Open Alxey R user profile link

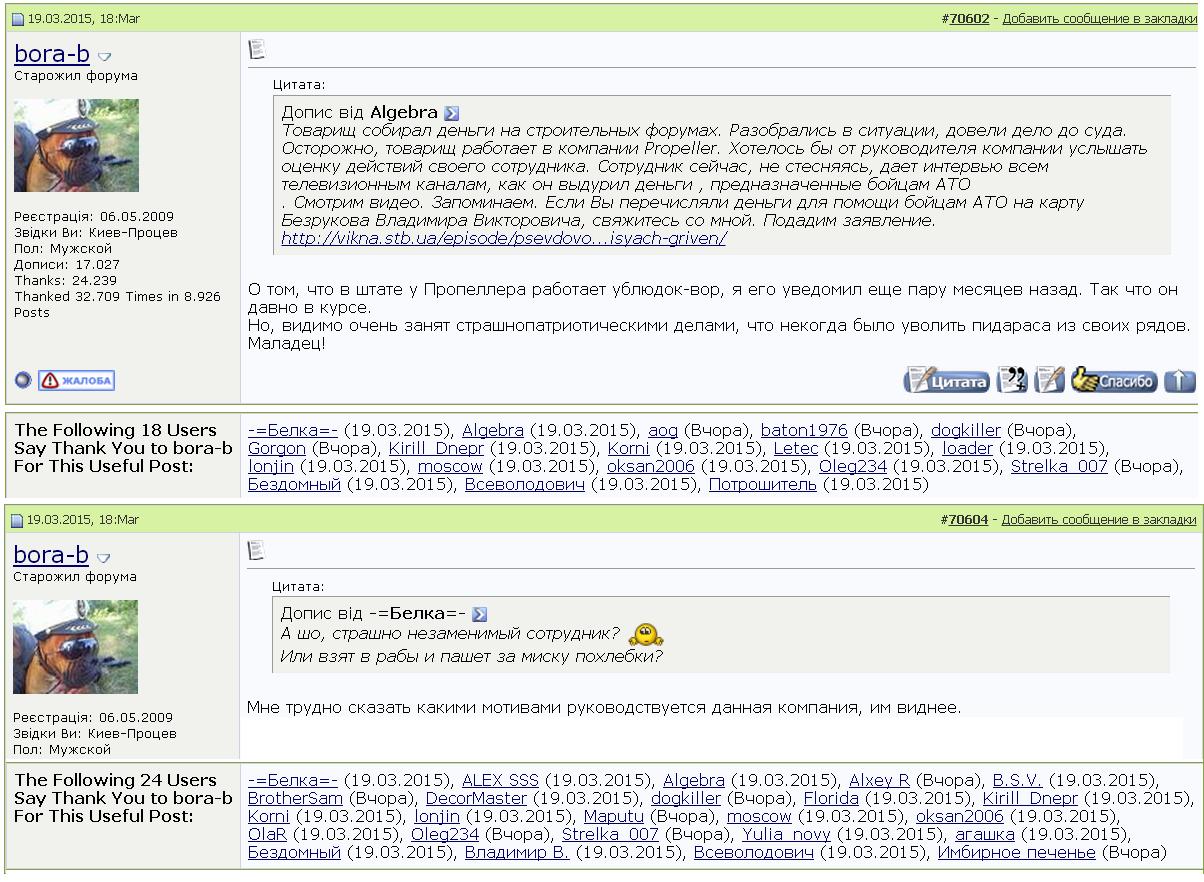click(879, 780)
